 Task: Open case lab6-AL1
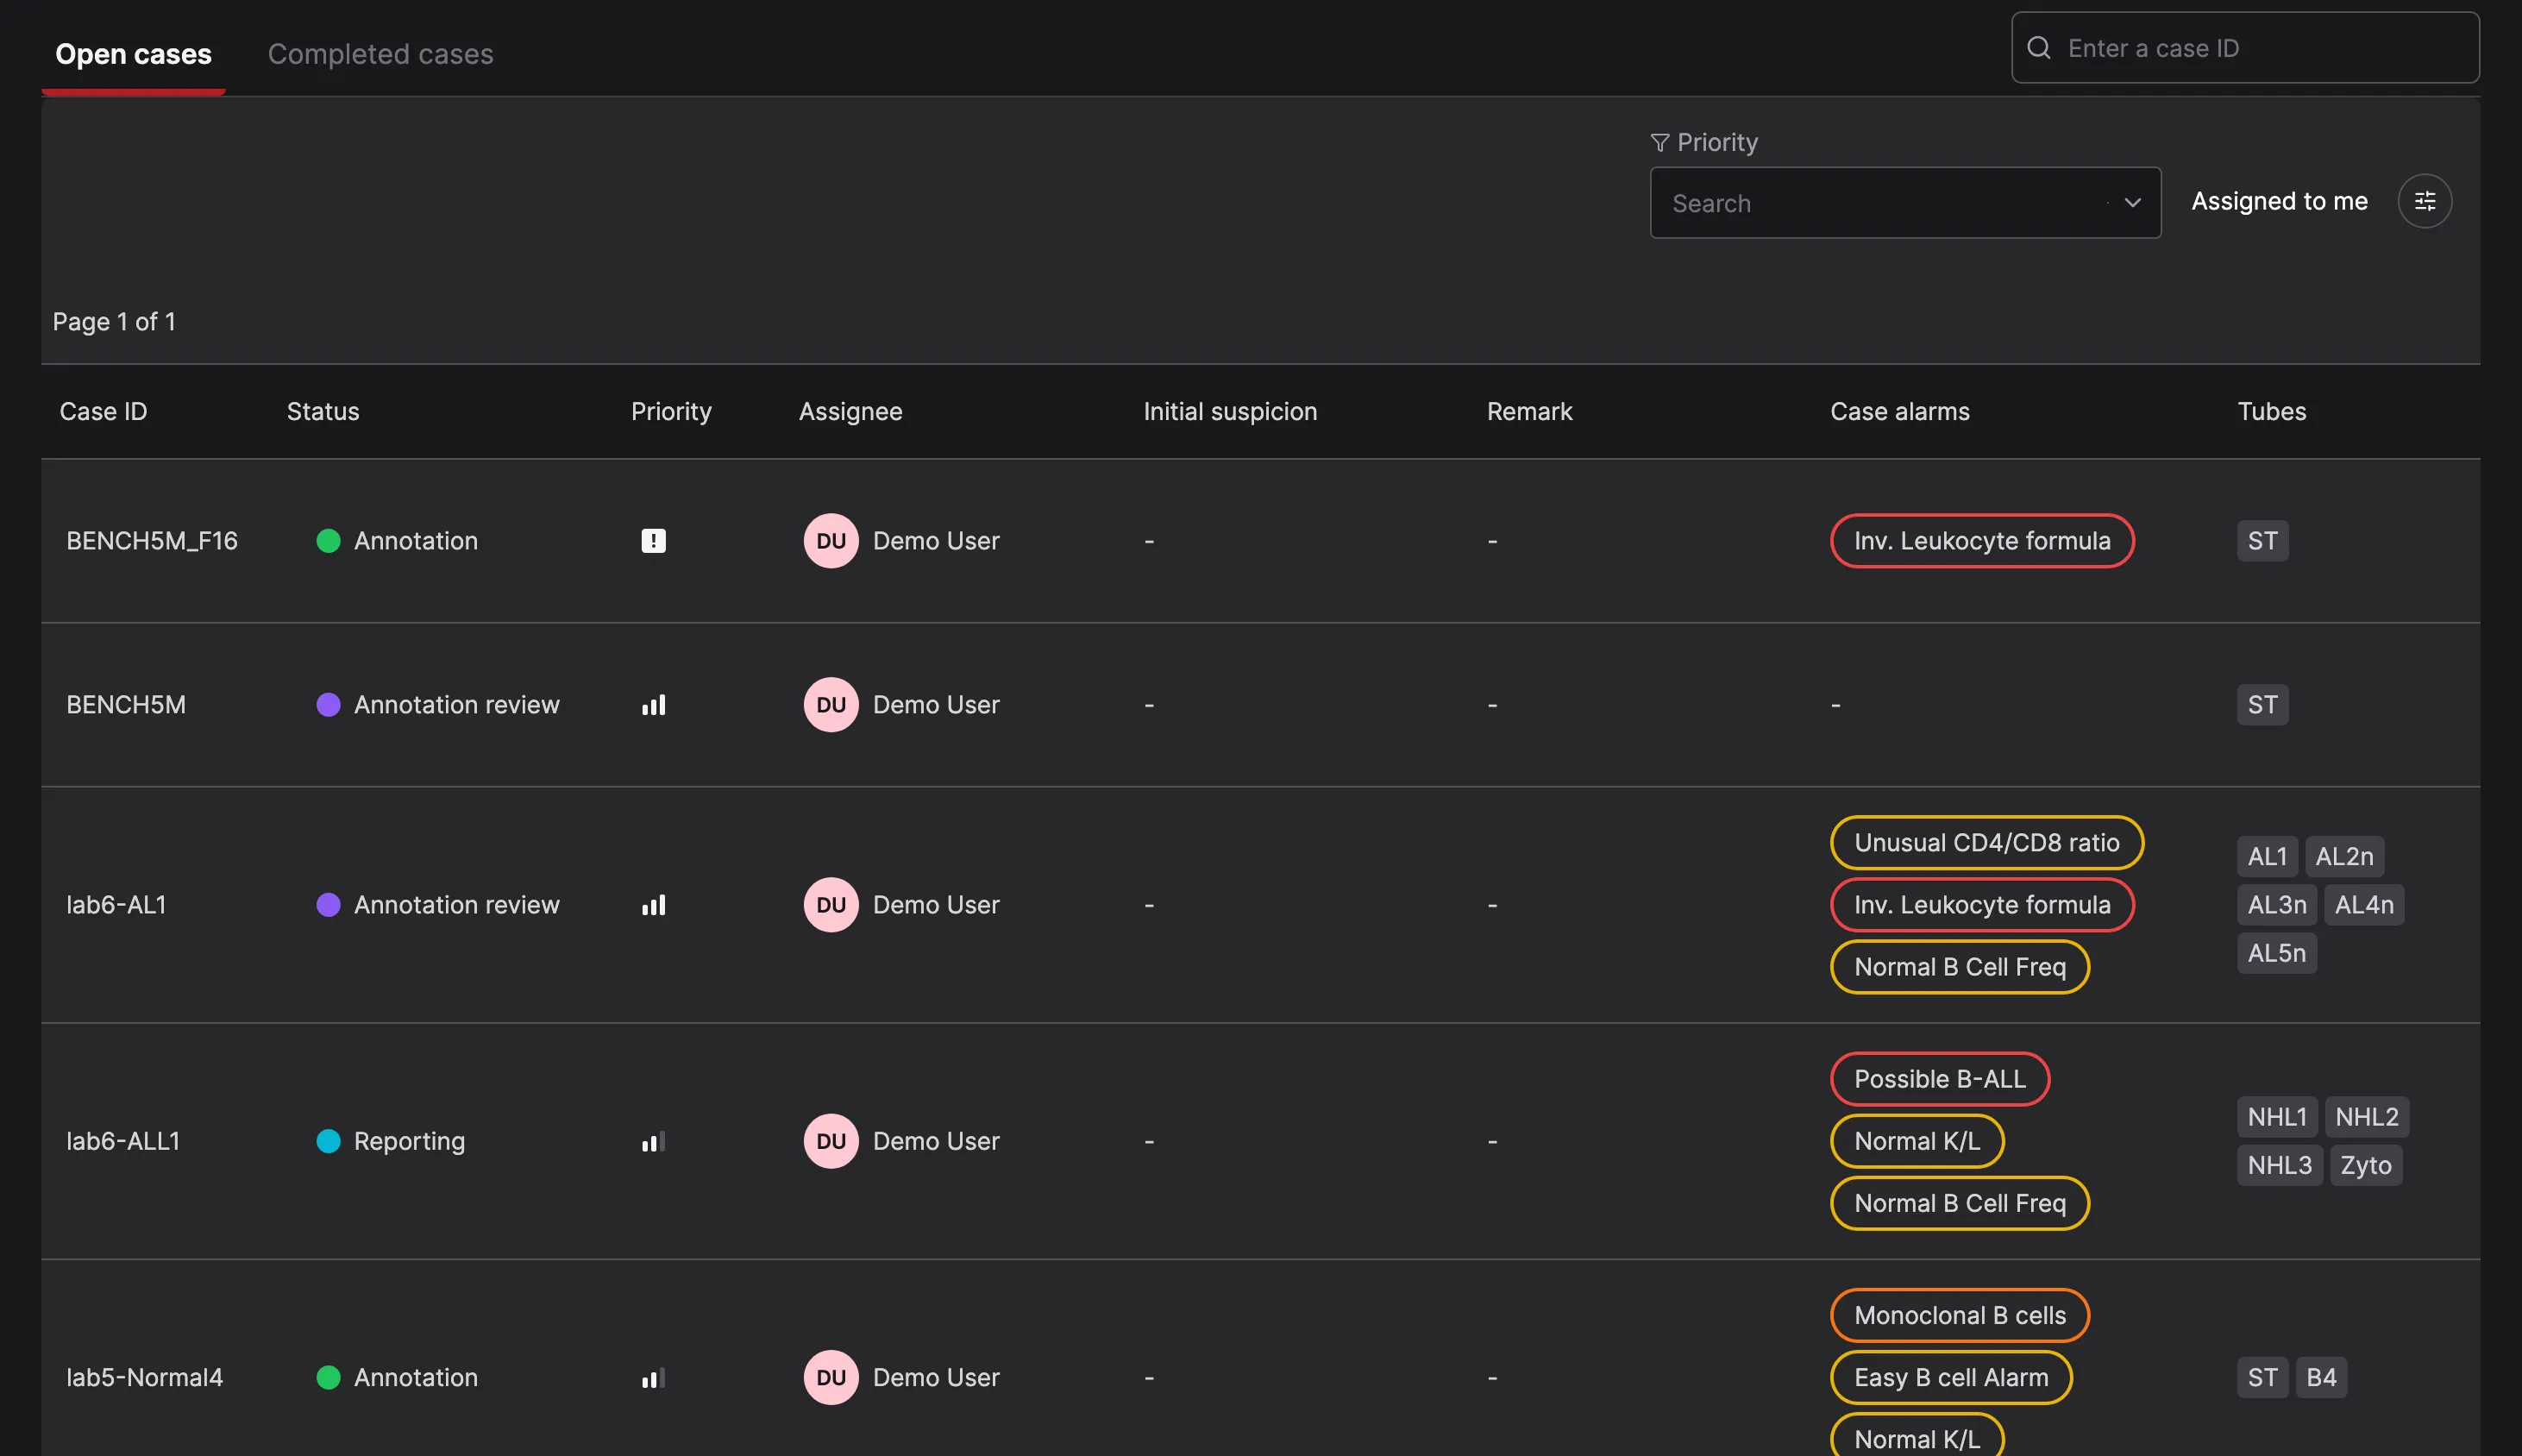point(116,905)
